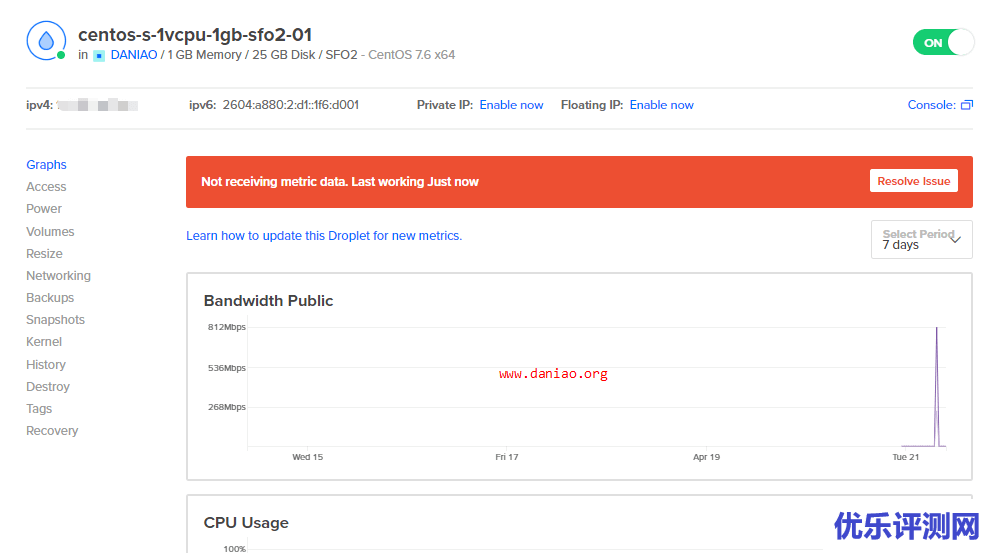Screen dimensions: 993x553
Task: View the droplet History
Action: [x=46, y=365]
